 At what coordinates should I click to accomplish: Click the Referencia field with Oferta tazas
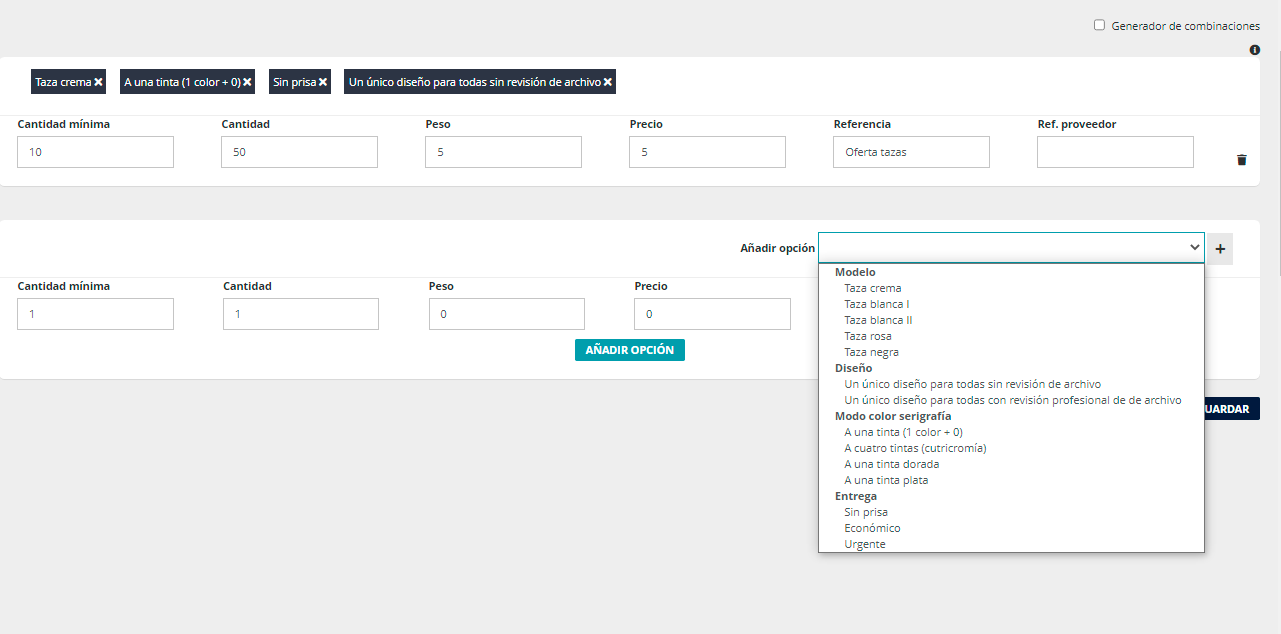(910, 152)
